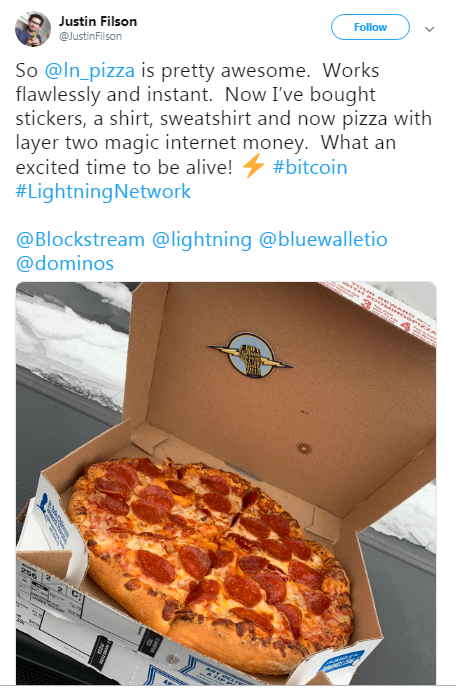This screenshot has height=693, width=456.
Task: Open the @JustinFilson handle link
Action: click(x=90, y=36)
